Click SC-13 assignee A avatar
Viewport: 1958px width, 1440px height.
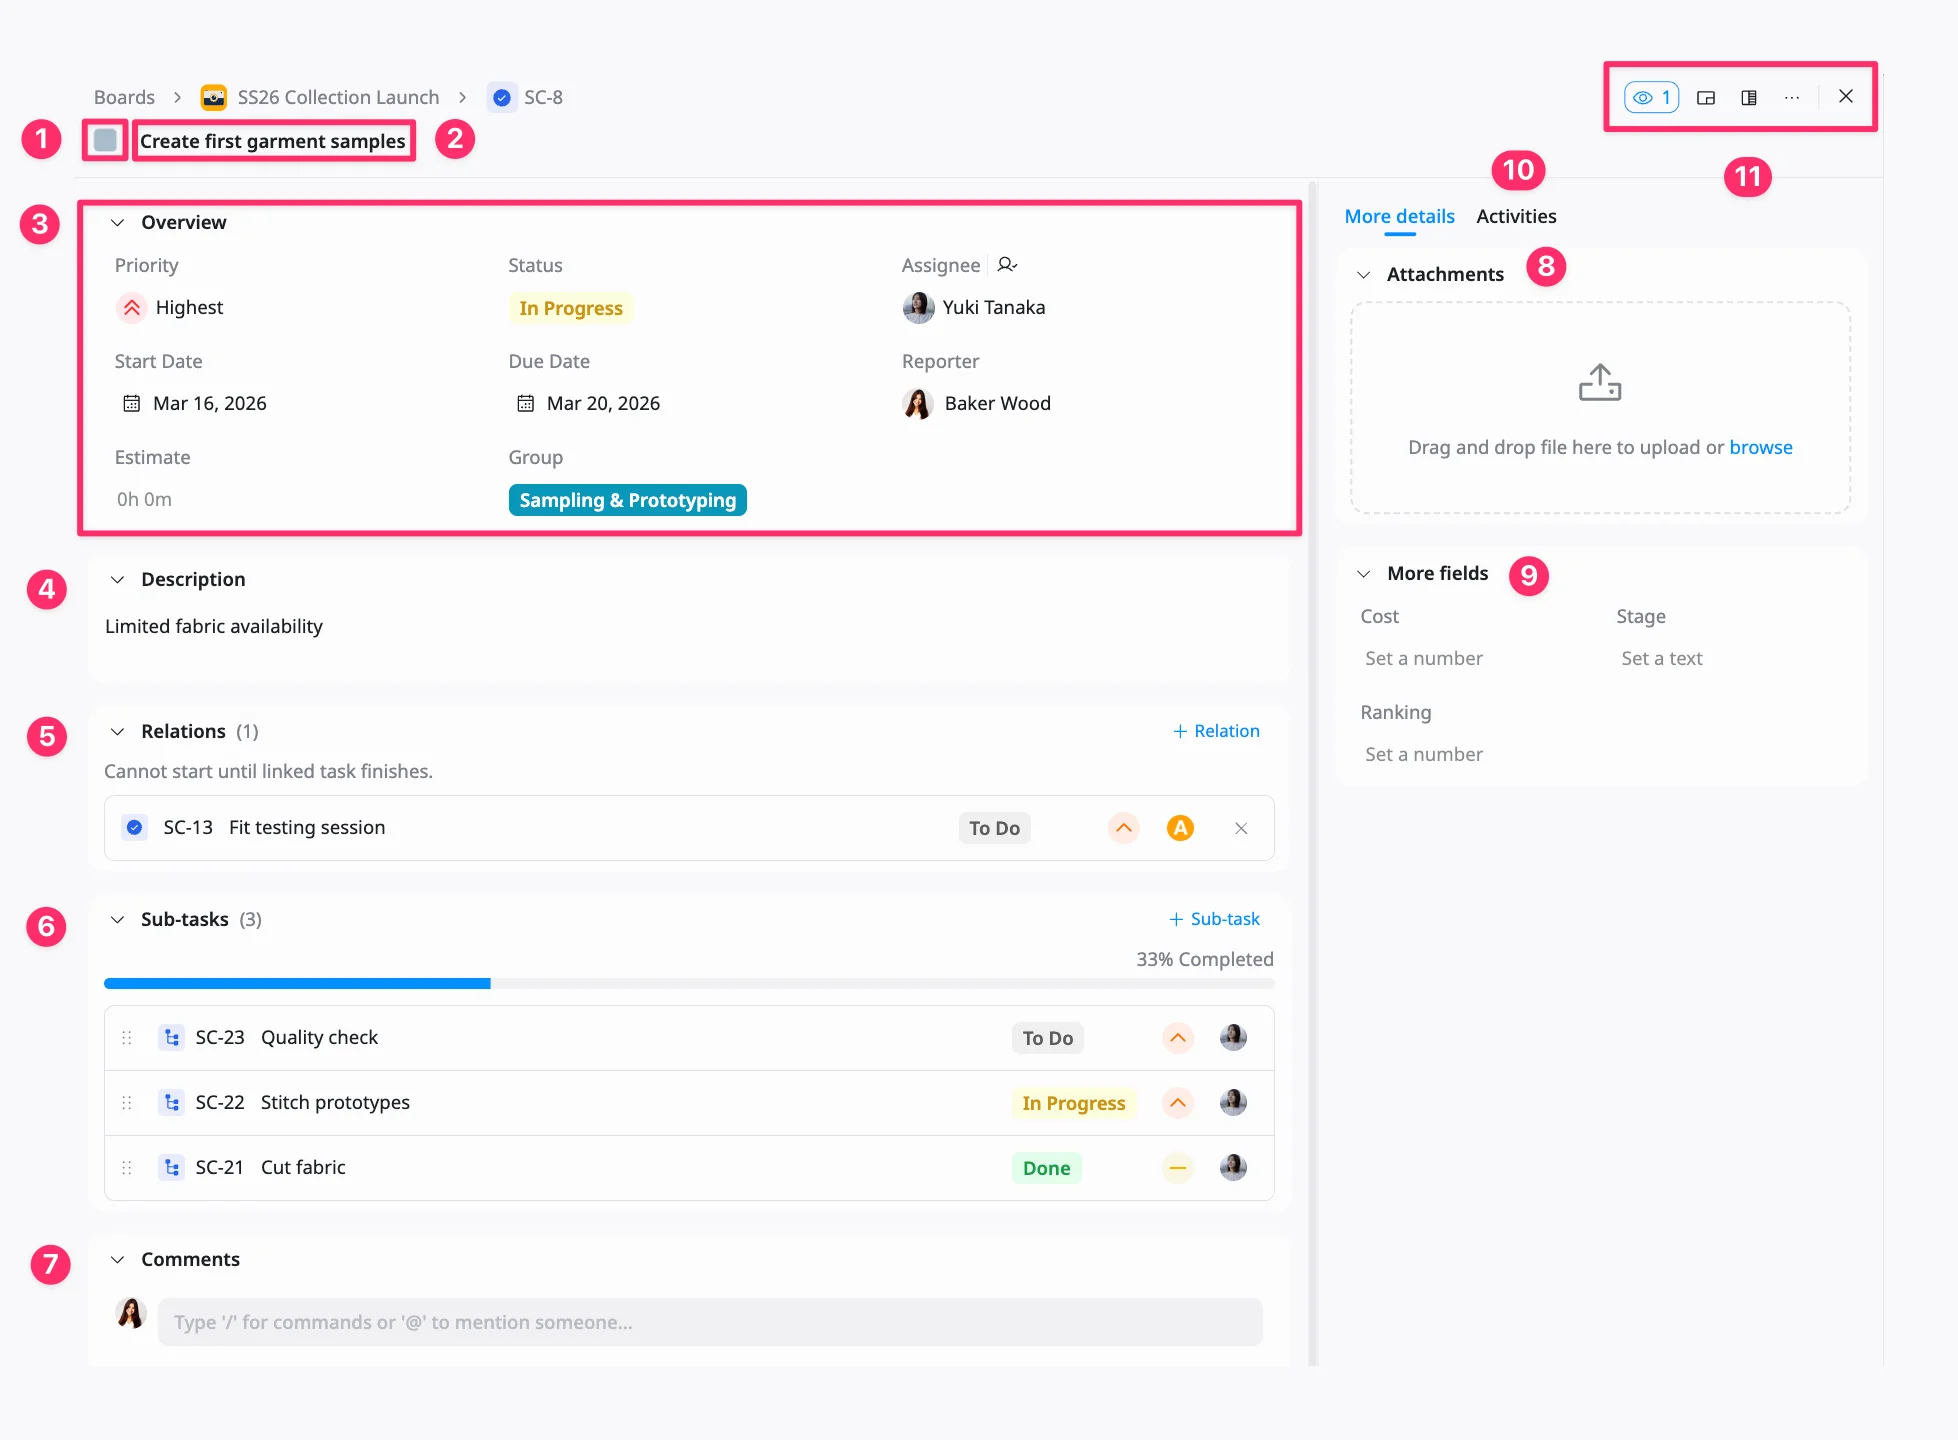tap(1180, 828)
